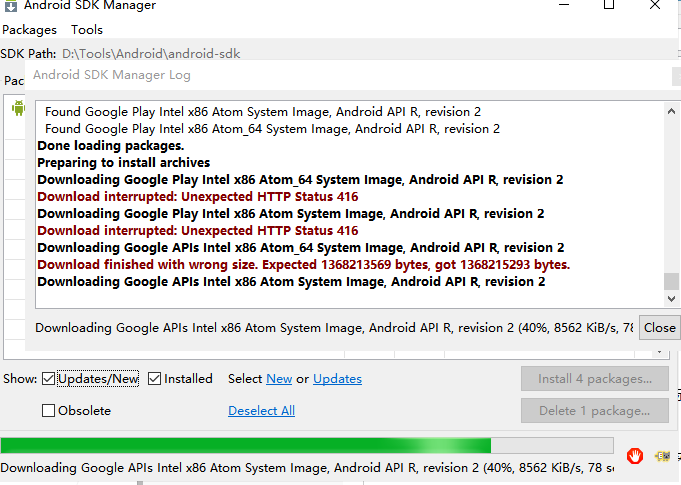681x485 pixels.
Task: Select the 'Done loading packages.' log line
Action: tap(111, 146)
